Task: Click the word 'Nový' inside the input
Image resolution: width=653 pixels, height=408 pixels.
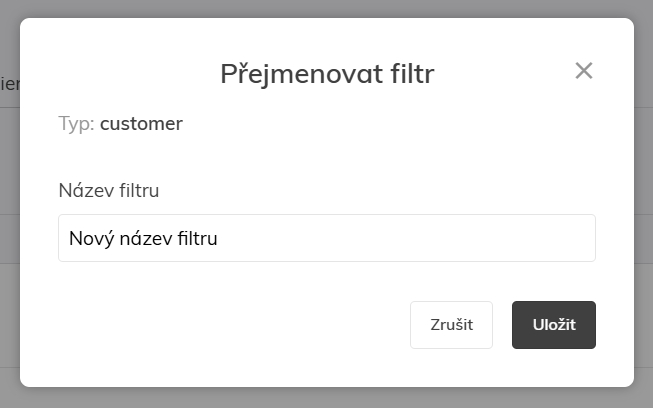Action: [x=91, y=239]
